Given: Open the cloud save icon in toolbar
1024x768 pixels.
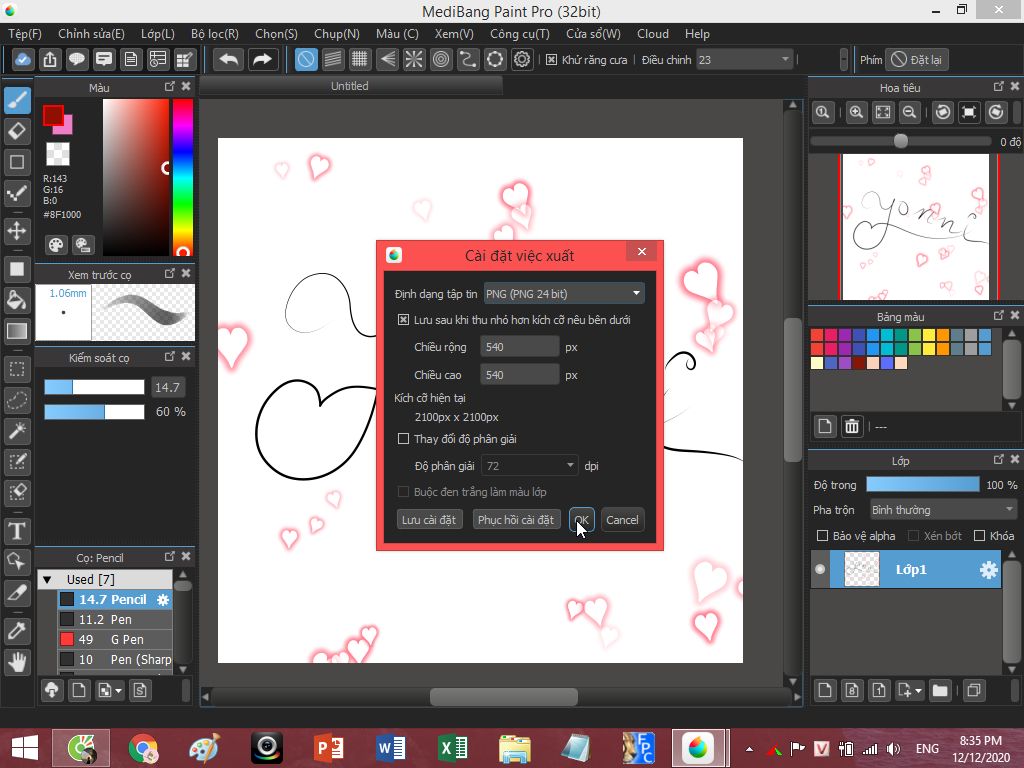Looking at the screenshot, I should click(22, 59).
